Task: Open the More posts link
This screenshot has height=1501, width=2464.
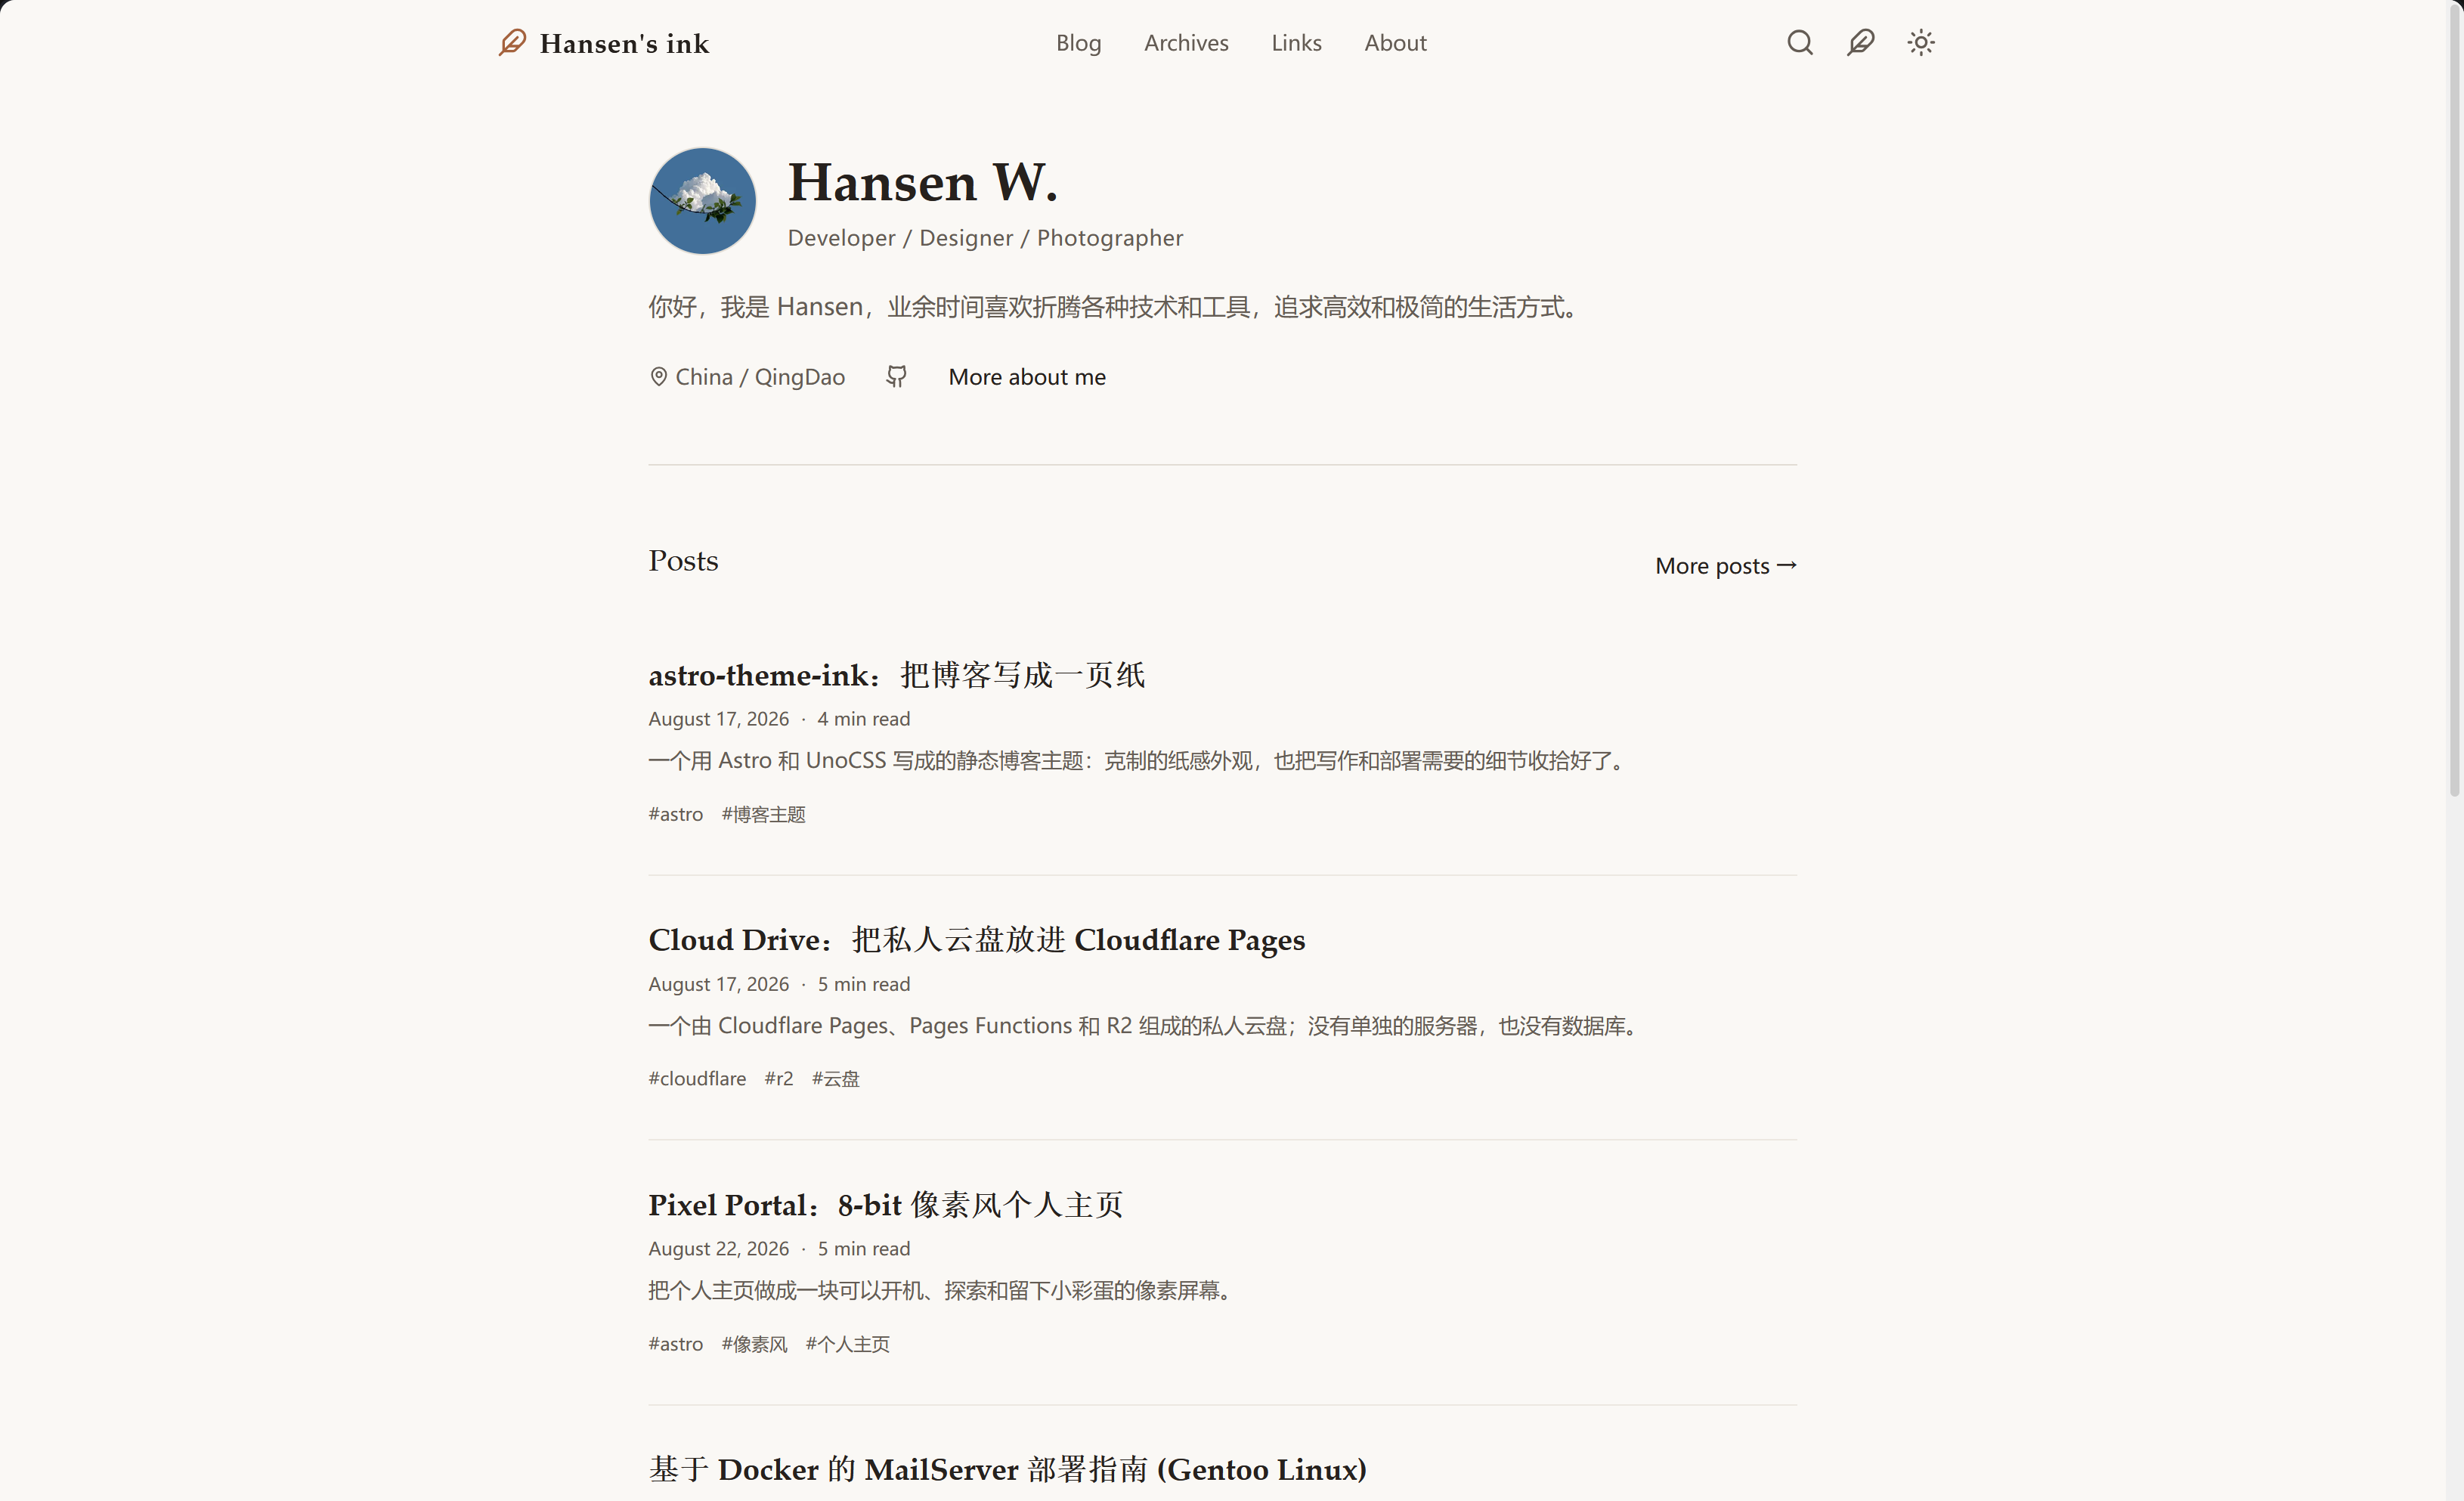Action: point(1726,566)
